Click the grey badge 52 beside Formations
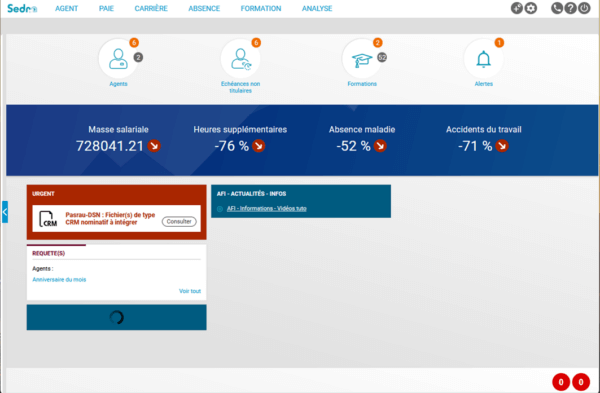This screenshot has width=600, height=393. click(x=382, y=57)
